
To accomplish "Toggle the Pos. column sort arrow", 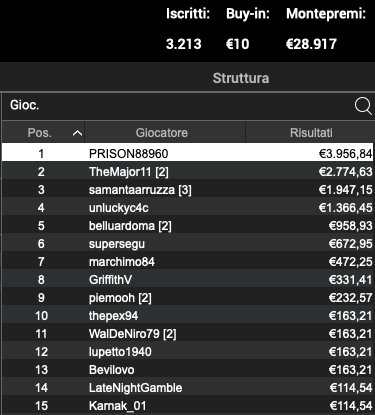I will [77, 133].
